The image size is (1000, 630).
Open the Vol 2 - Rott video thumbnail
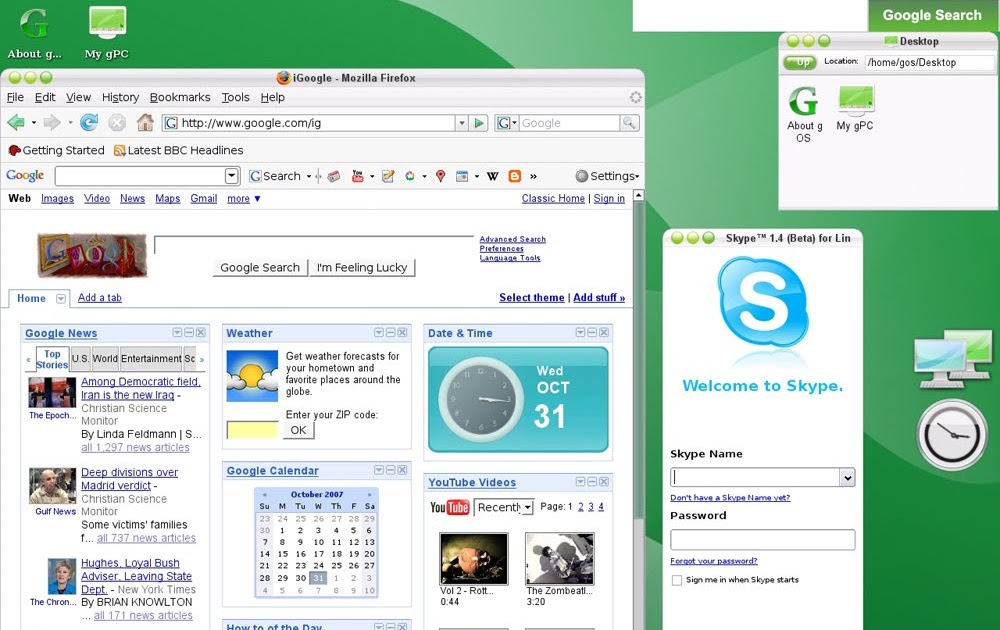(474, 559)
